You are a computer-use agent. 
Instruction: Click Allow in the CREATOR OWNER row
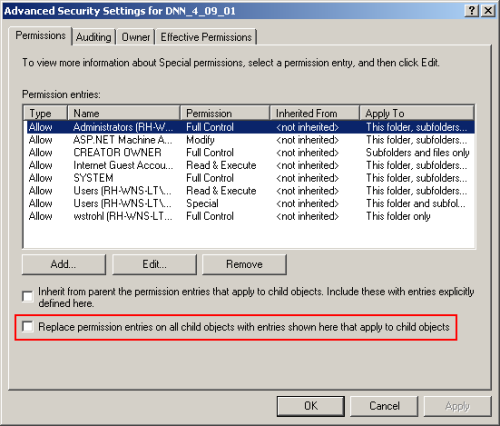pyautogui.click(x=40, y=152)
